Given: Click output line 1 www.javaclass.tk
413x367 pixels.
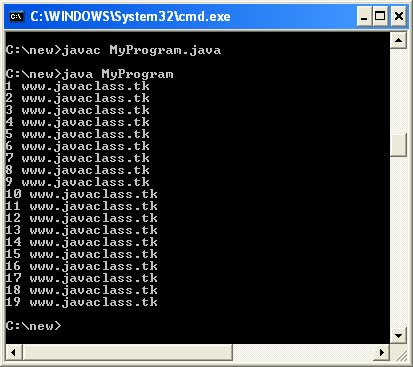Looking at the screenshot, I should pos(78,86).
